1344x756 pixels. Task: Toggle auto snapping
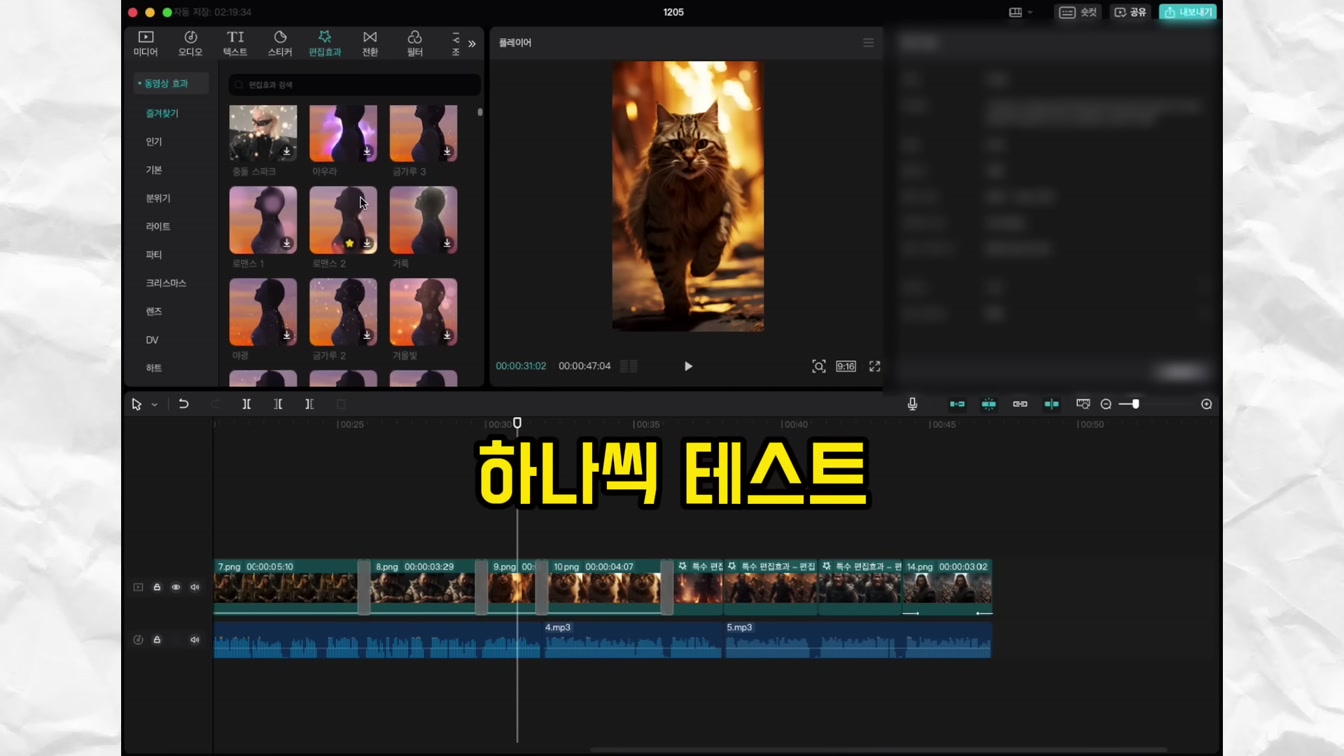988,404
